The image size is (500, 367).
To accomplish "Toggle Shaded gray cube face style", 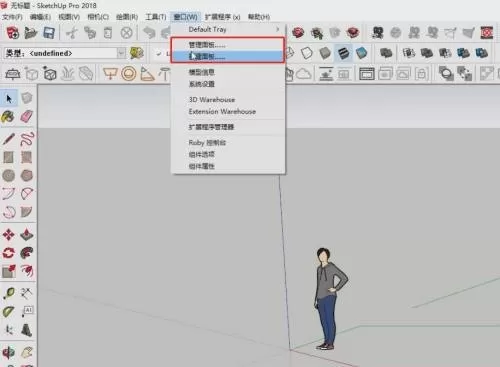I will [325, 53].
